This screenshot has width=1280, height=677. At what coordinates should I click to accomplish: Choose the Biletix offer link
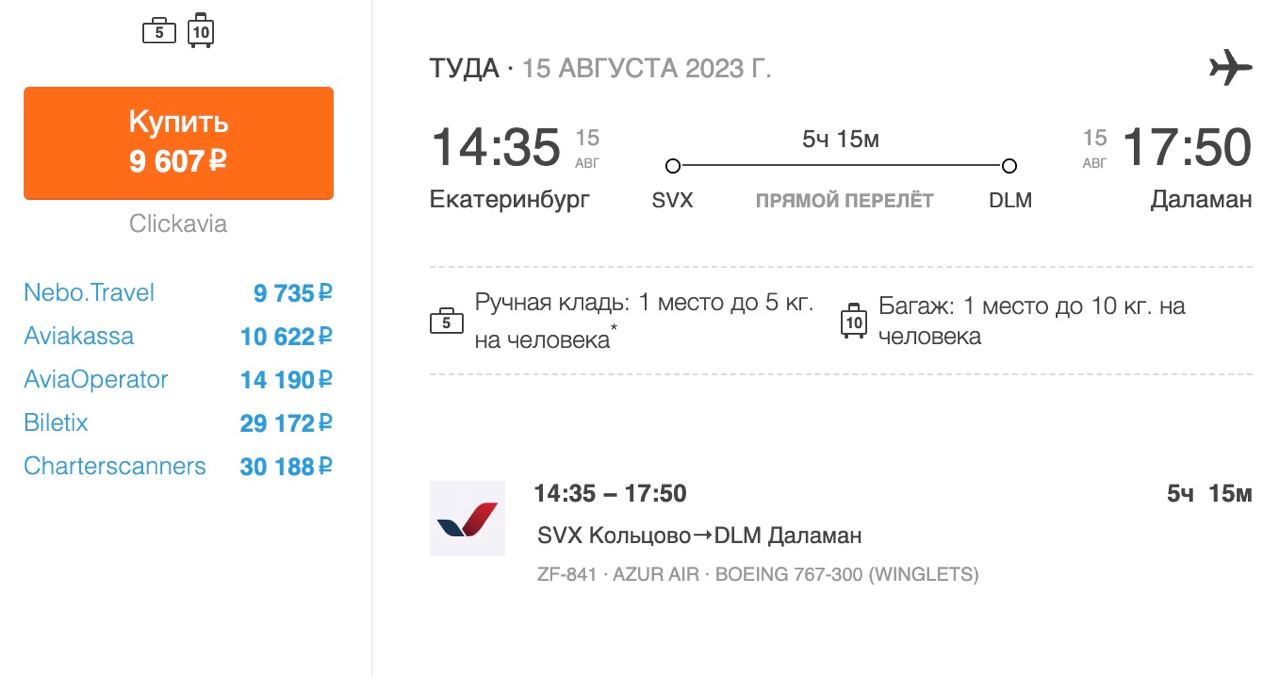pyautogui.click(x=56, y=423)
